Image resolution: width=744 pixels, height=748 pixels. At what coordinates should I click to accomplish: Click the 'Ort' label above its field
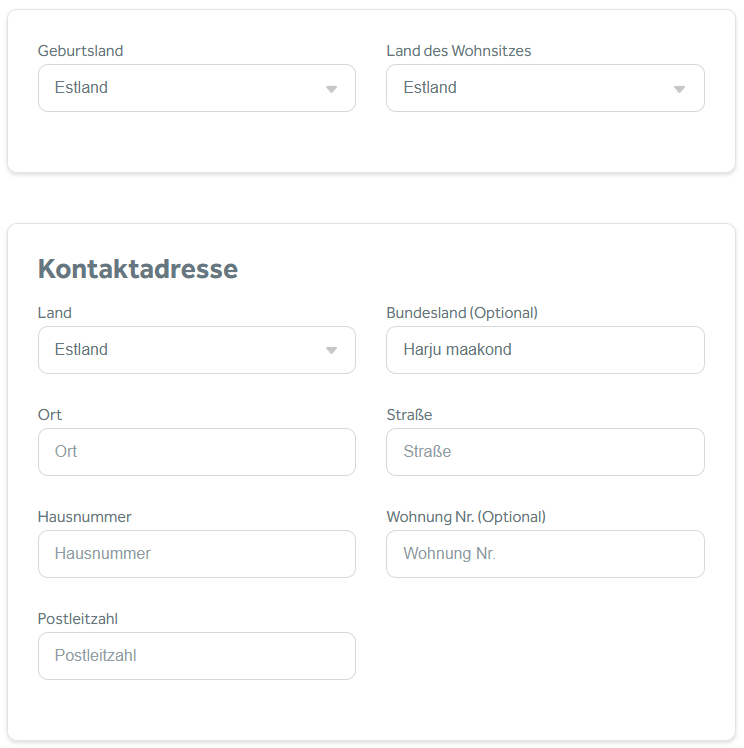click(50, 415)
